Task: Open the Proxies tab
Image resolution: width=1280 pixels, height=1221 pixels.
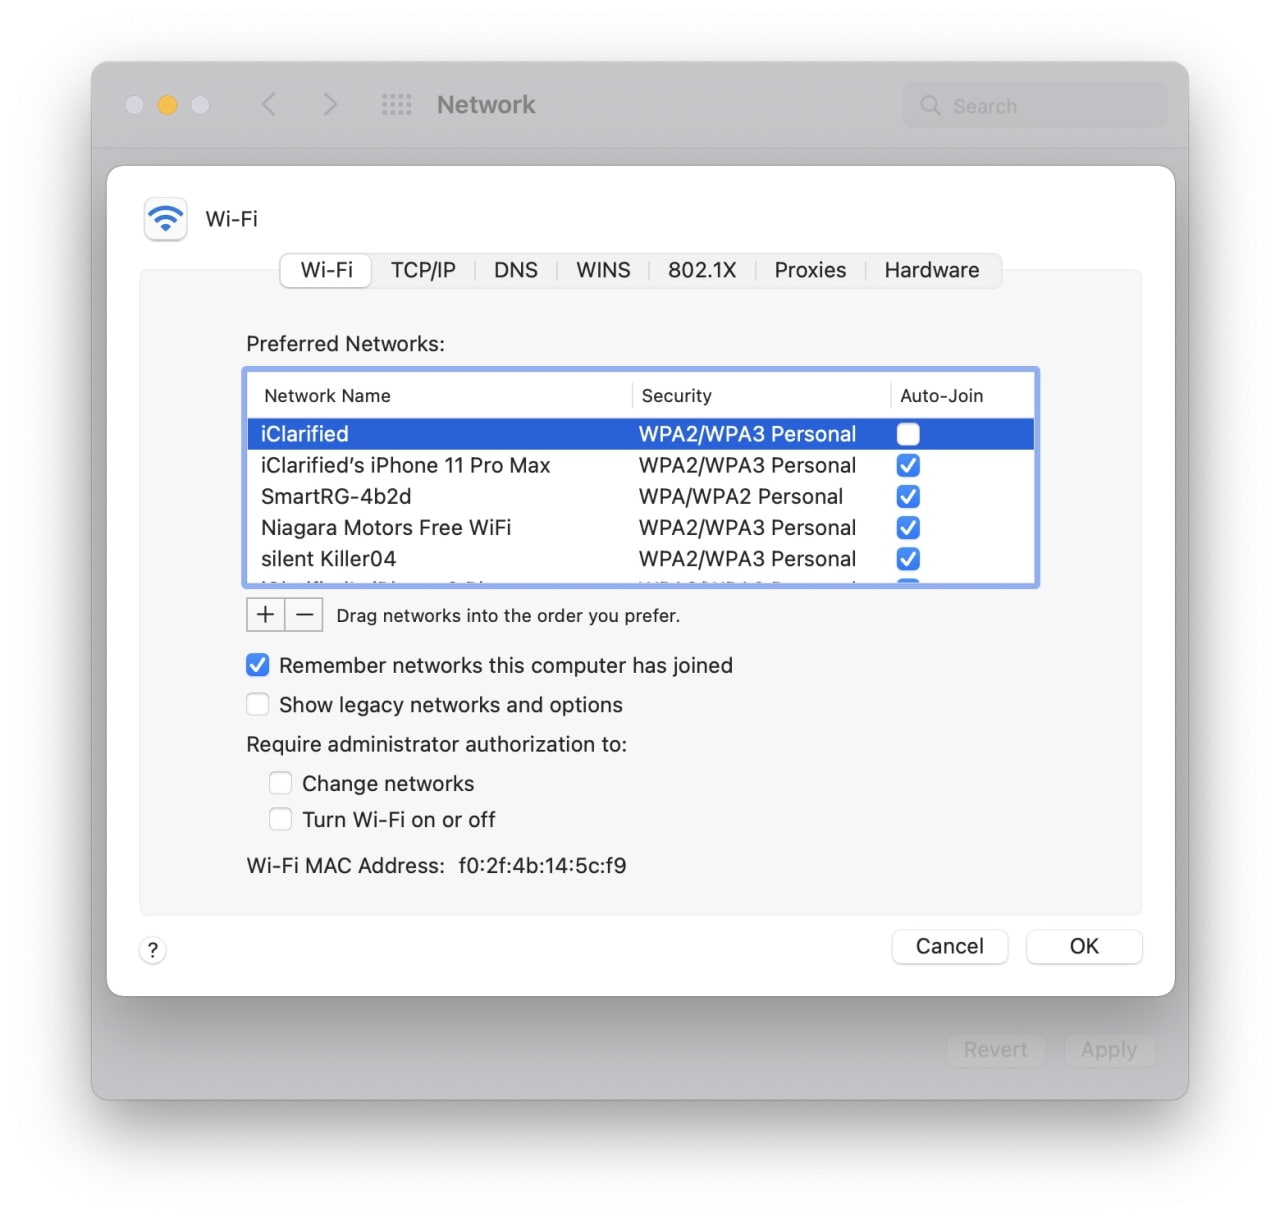Action: click(x=809, y=270)
